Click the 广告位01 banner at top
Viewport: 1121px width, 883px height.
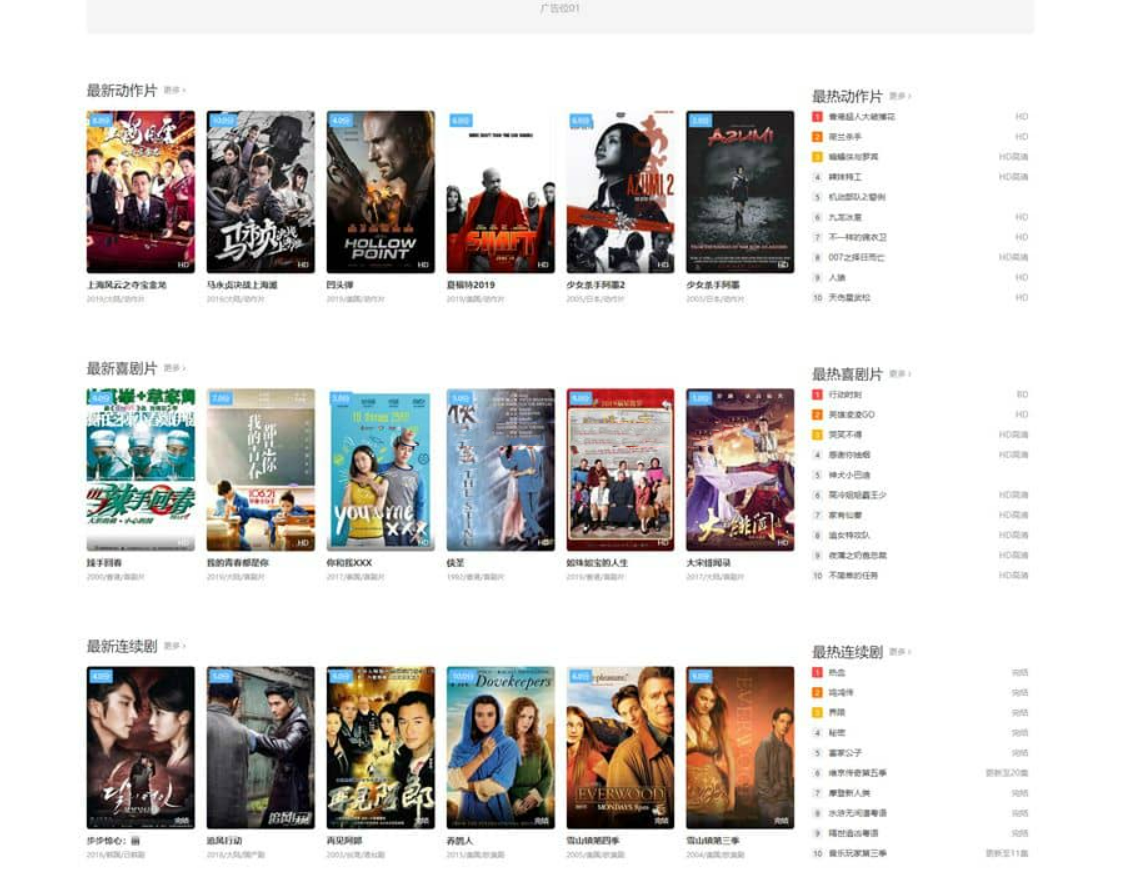click(560, 14)
